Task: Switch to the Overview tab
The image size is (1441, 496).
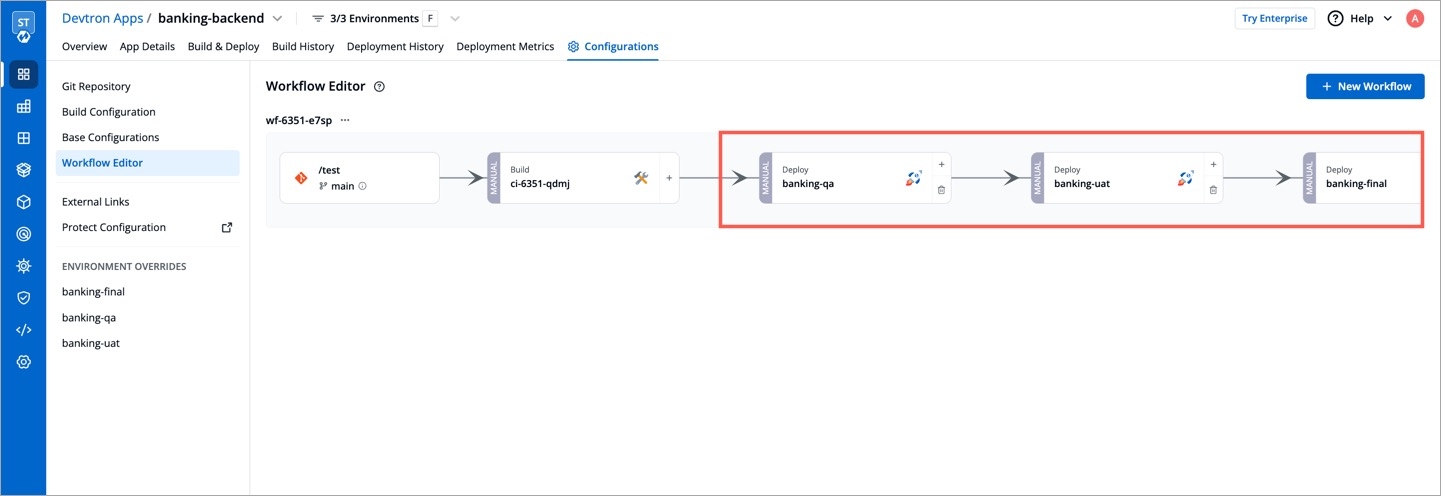Action: click(x=84, y=46)
